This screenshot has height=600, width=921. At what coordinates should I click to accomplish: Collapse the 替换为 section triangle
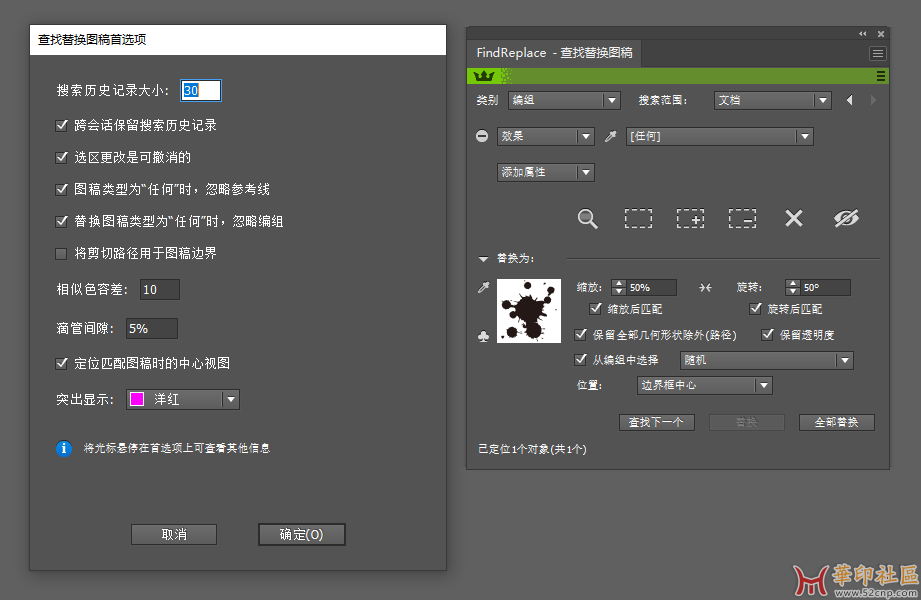[483, 259]
